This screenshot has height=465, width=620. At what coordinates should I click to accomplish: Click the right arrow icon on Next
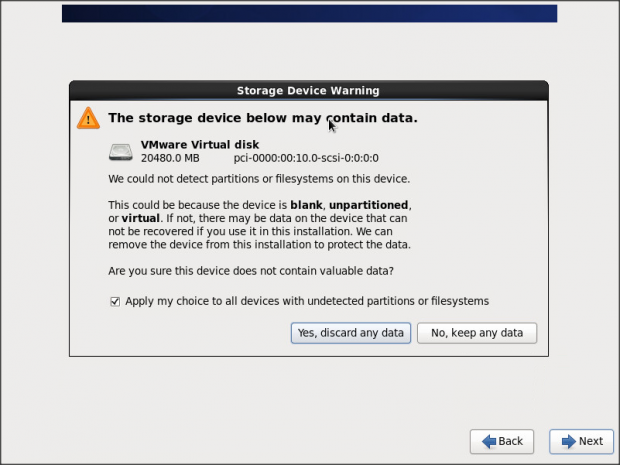coord(567,441)
